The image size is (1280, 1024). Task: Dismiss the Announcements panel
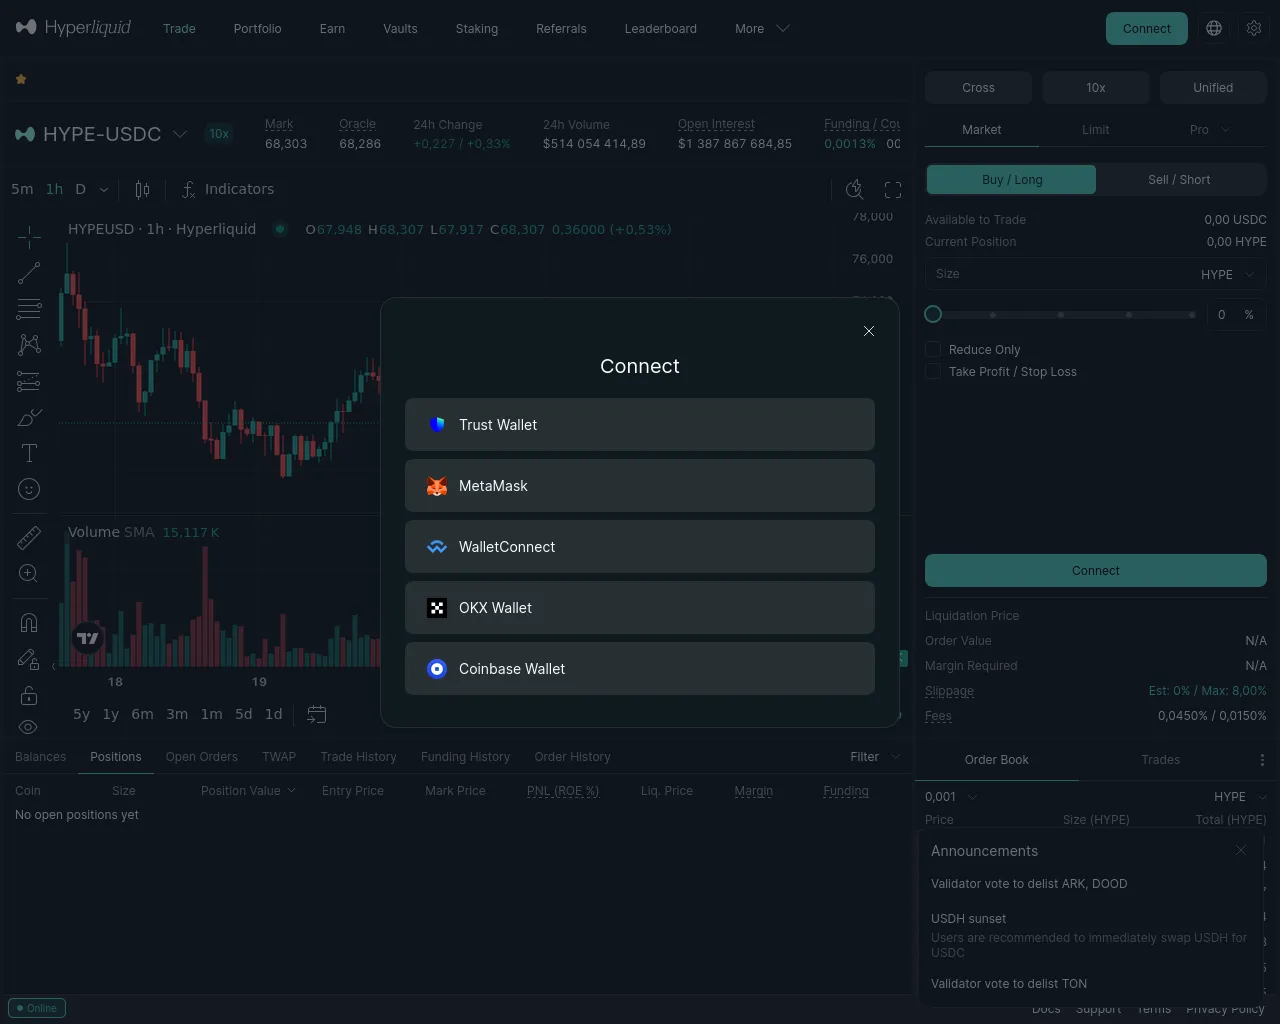tap(1241, 850)
